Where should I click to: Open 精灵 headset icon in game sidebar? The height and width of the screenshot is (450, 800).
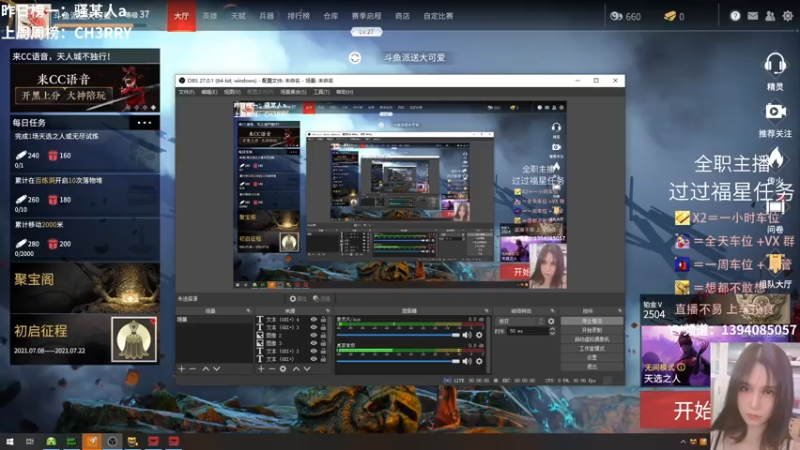tap(774, 65)
